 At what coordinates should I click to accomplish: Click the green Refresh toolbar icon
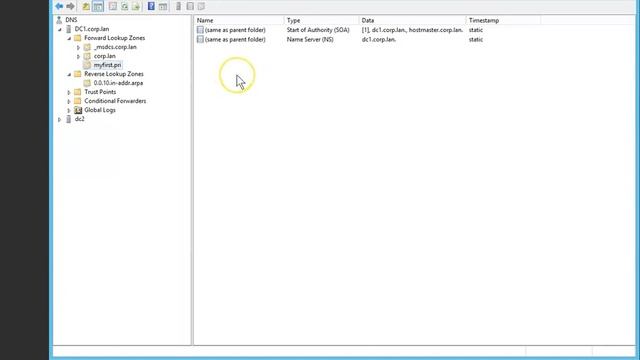[124, 6]
